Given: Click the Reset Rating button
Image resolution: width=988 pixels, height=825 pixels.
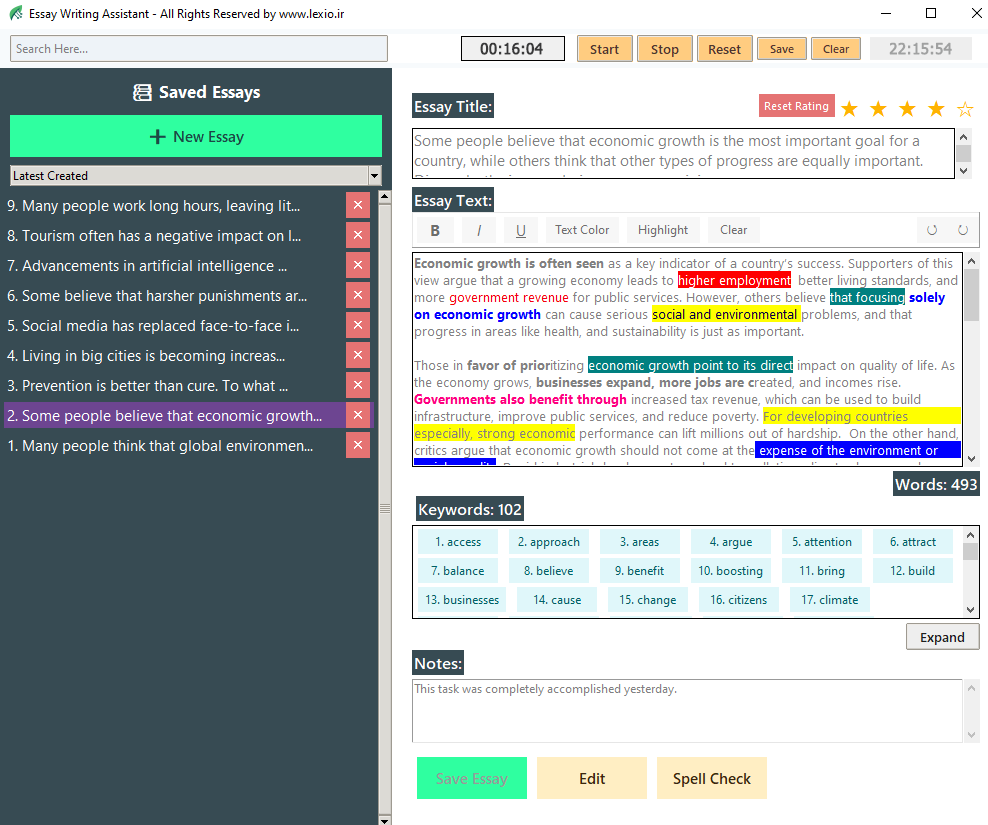Looking at the screenshot, I should (796, 106).
